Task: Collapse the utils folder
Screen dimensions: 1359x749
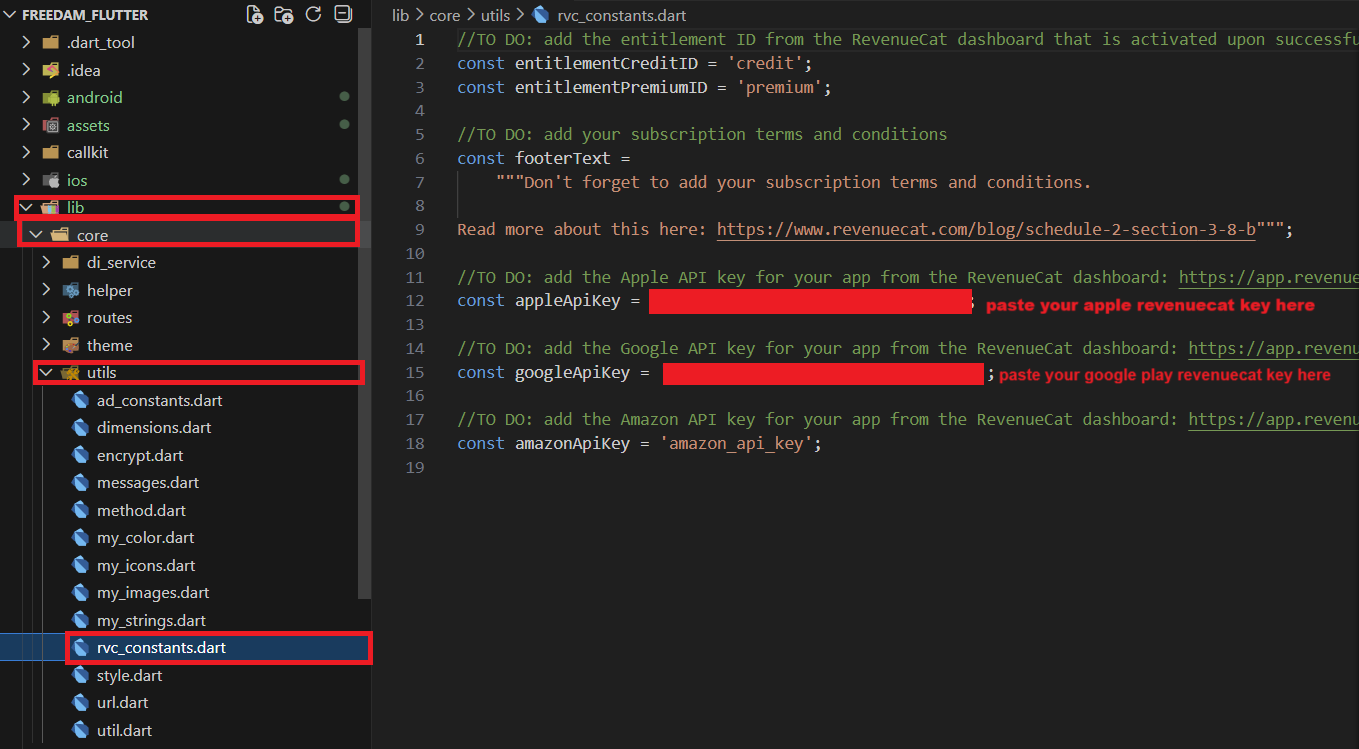Action: pyautogui.click(x=45, y=373)
